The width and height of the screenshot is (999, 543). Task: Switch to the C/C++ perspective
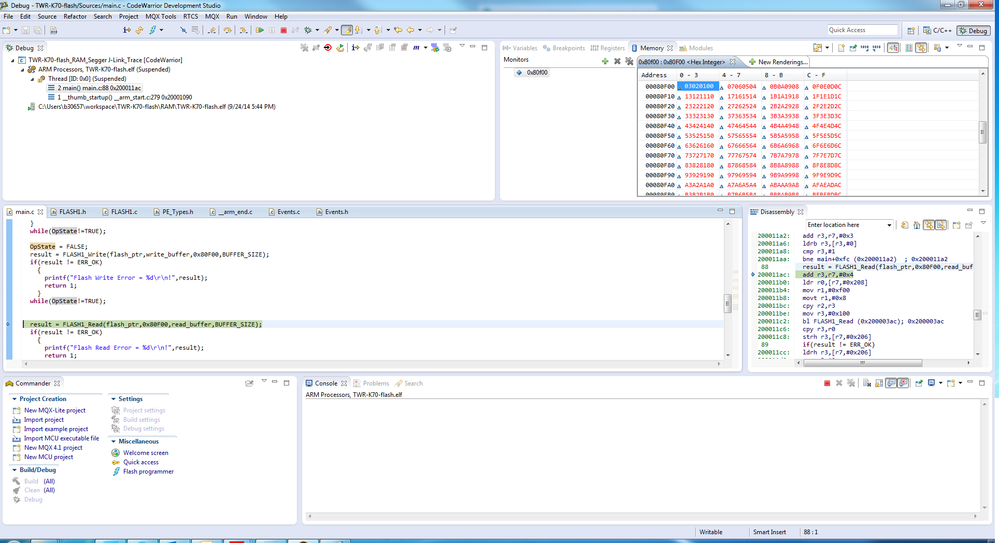tap(937, 31)
